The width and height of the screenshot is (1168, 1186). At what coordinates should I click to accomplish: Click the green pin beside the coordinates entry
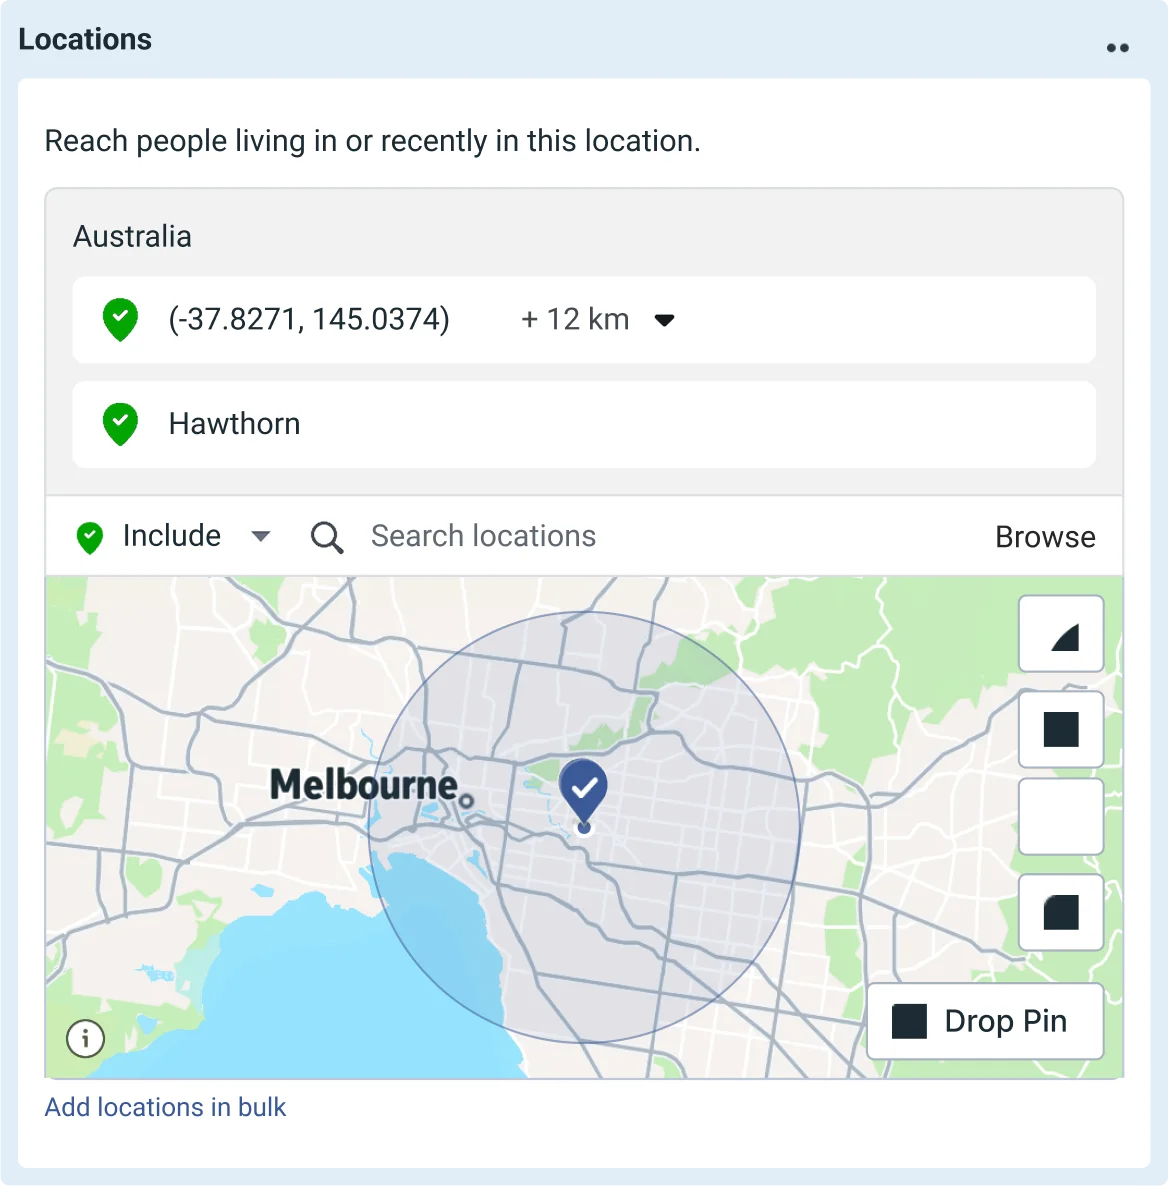coord(120,319)
